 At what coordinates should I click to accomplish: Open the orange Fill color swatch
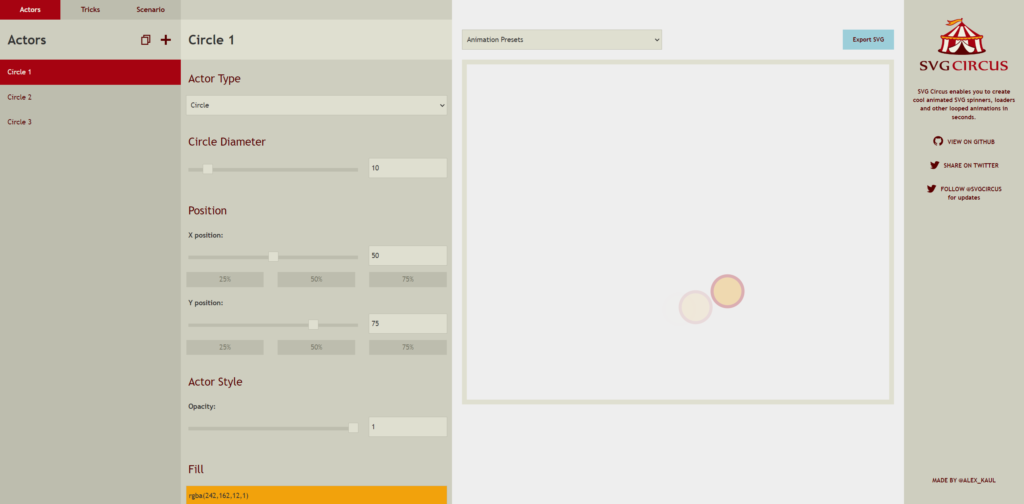coord(316,495)
